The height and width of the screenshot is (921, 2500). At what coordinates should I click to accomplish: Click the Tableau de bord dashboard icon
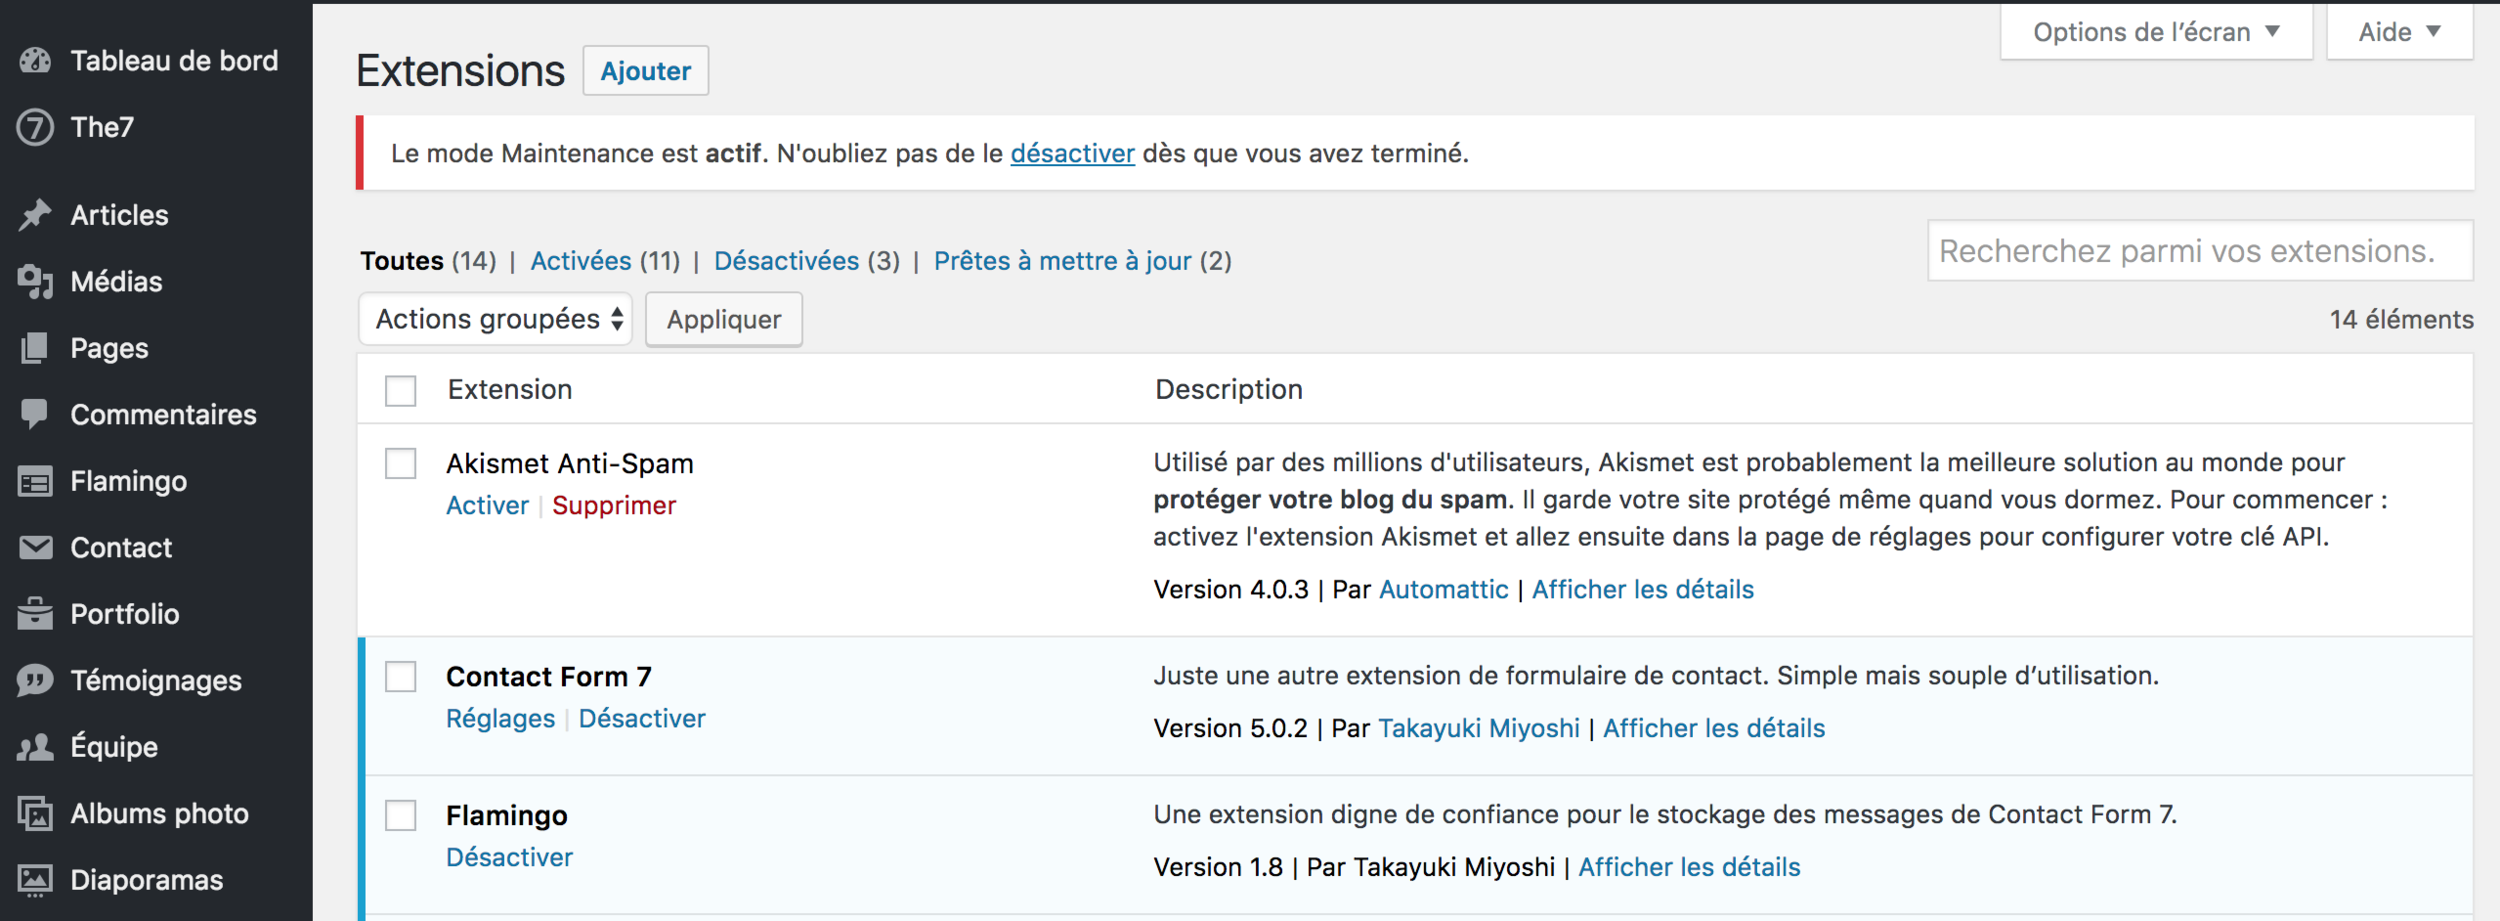pos(35,61)
